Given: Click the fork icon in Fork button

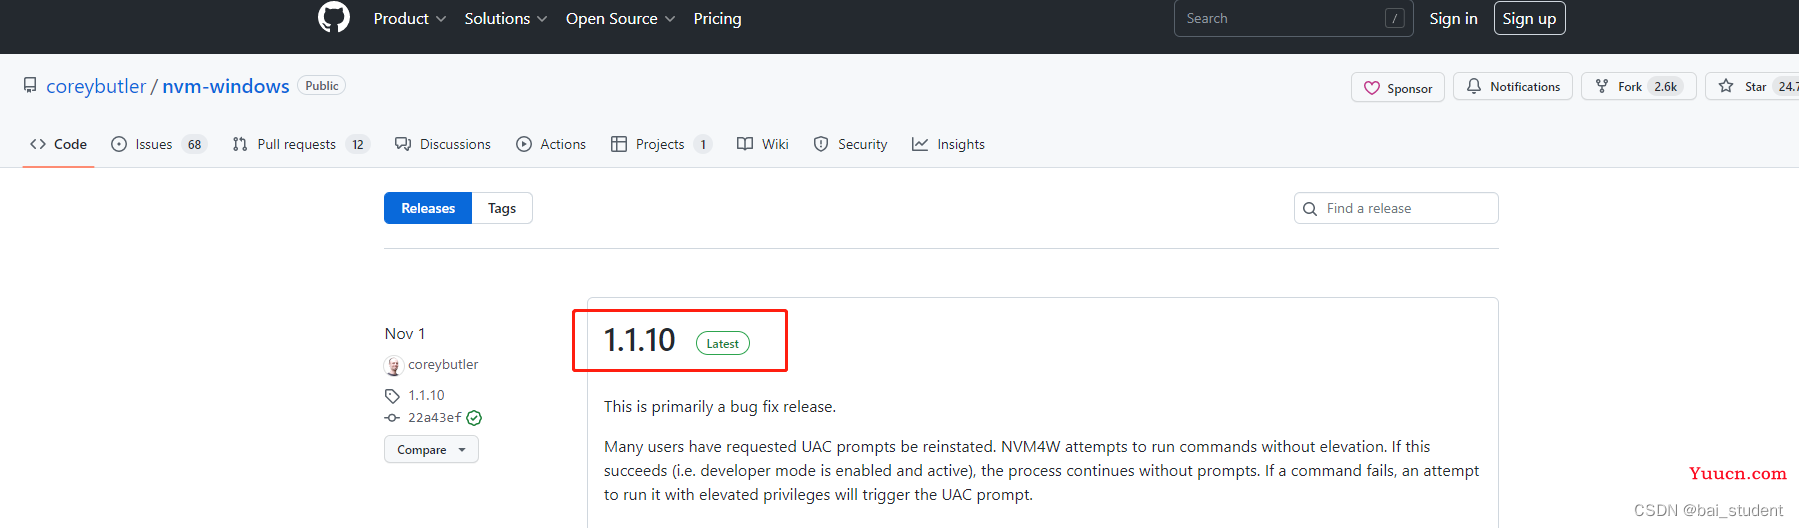Looking at the screenshot, I should (1602, 86).
